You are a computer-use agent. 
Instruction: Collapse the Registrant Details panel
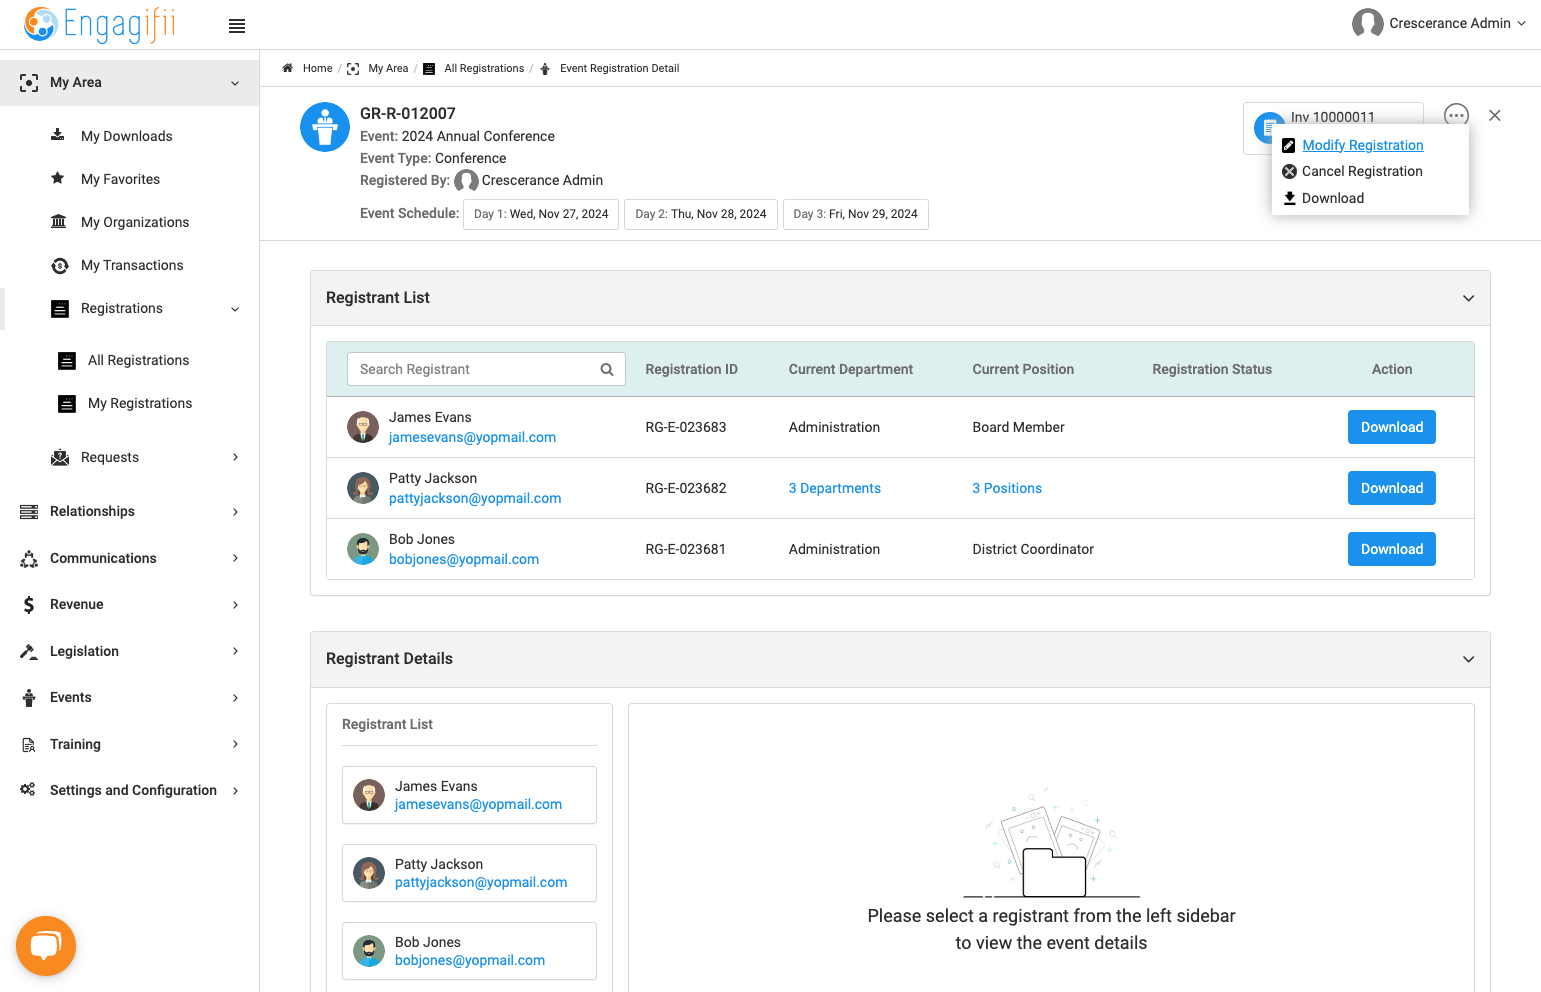click(1468, 659)
